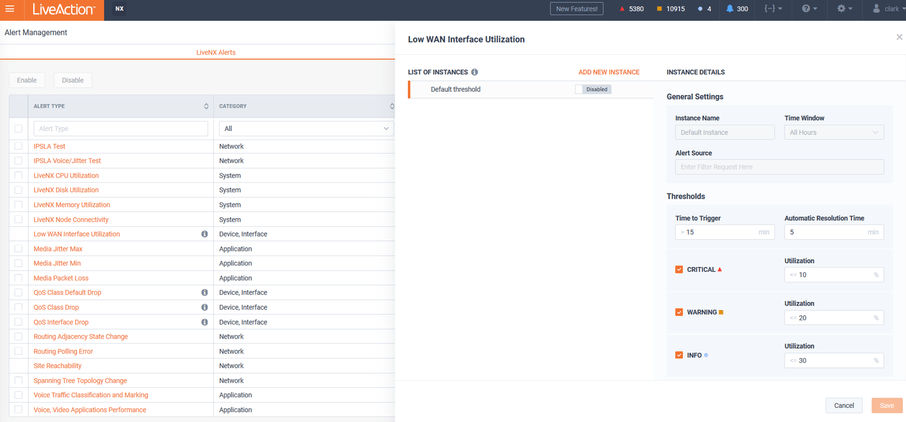The image size is (906, 422).
Task: Open warning alerts count 10915
Action: 671,9
